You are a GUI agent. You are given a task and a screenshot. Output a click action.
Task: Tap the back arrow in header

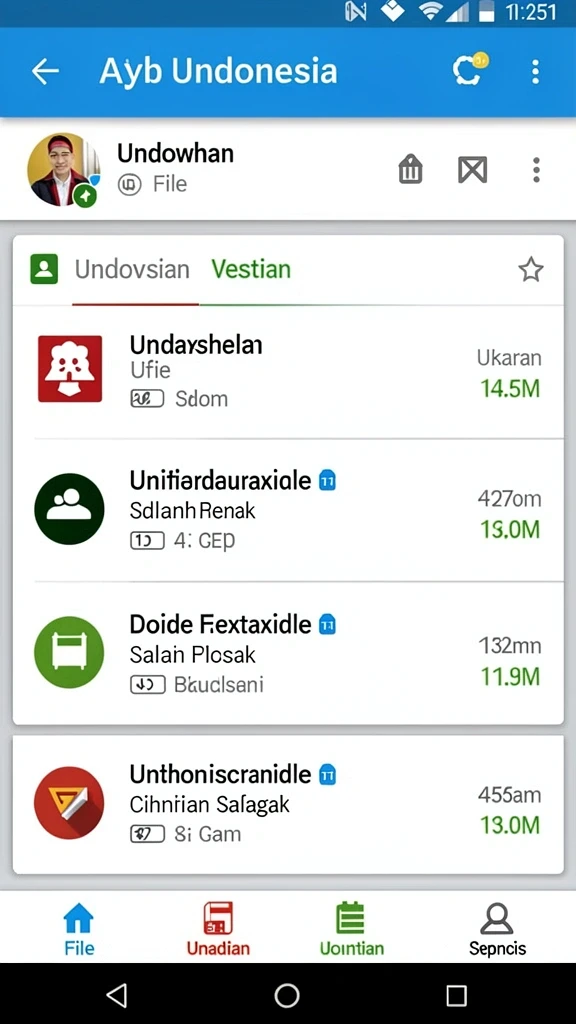pyautogui.click(x=45, y=71)
